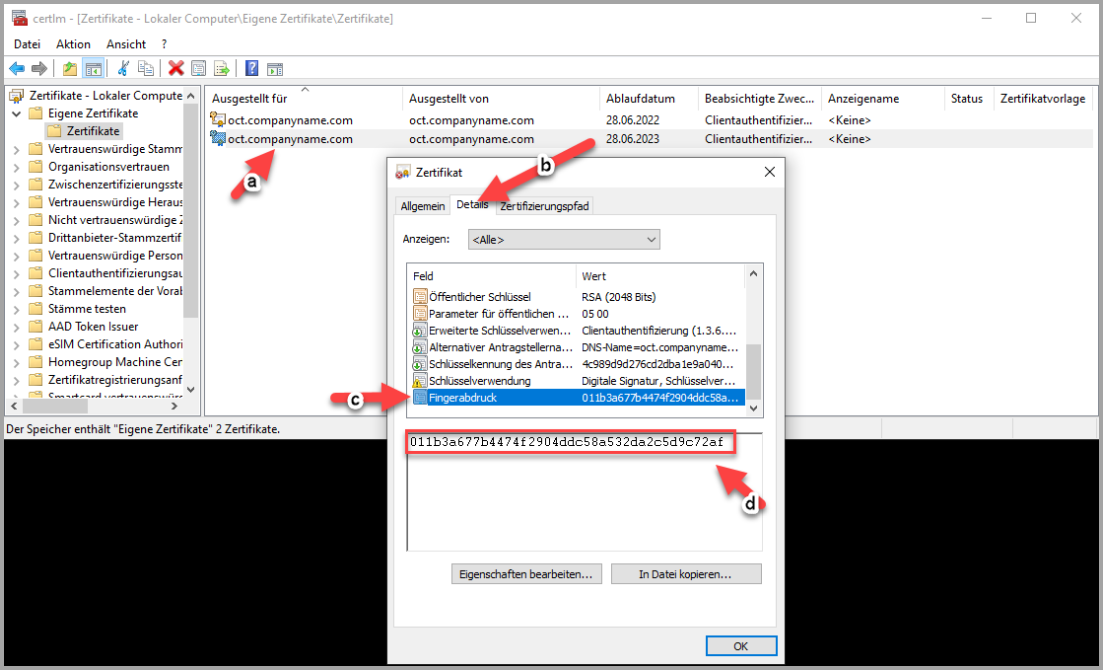
Task: Open Properties via toolbar icon
Action: (198, 69)
